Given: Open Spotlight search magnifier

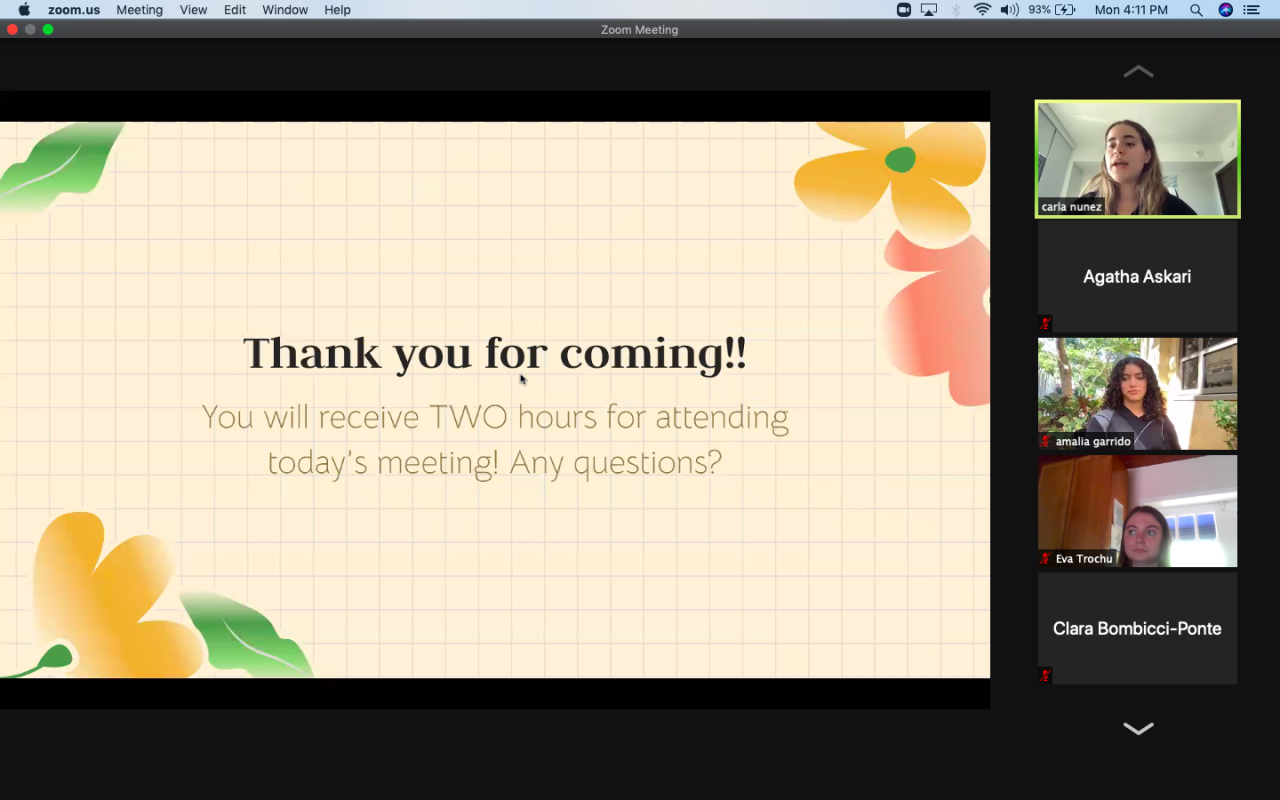Looking at the screenshot, I should (x=1196, y=10).
